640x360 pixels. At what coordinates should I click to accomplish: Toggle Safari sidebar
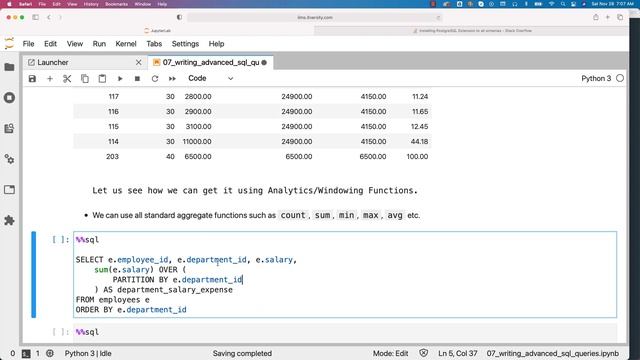tap(36, 17)
